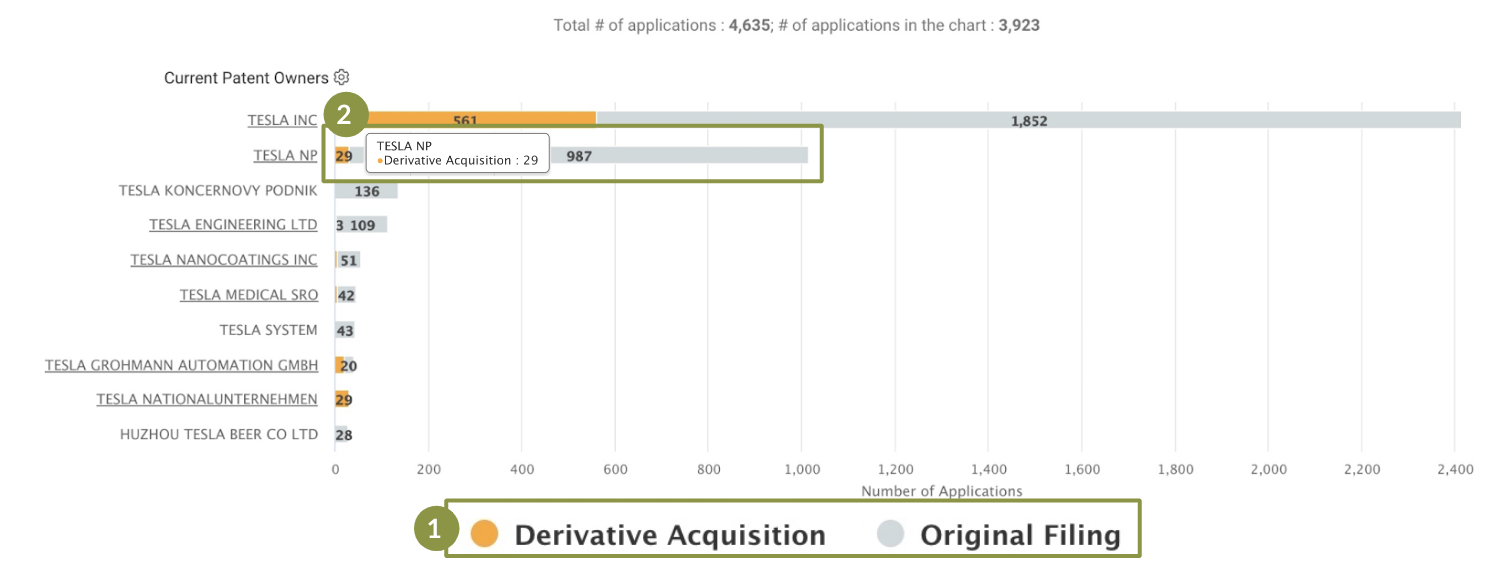Open the TESLA NANOCOATINGS INC link
1498x576 pixels.
tap(224, 260)
